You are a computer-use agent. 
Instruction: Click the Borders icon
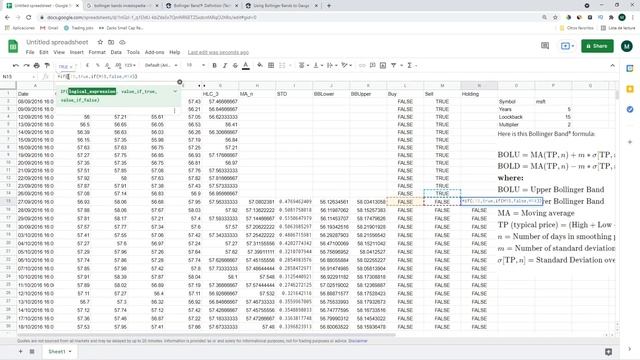pyautogui.click(x=271, y=65)
